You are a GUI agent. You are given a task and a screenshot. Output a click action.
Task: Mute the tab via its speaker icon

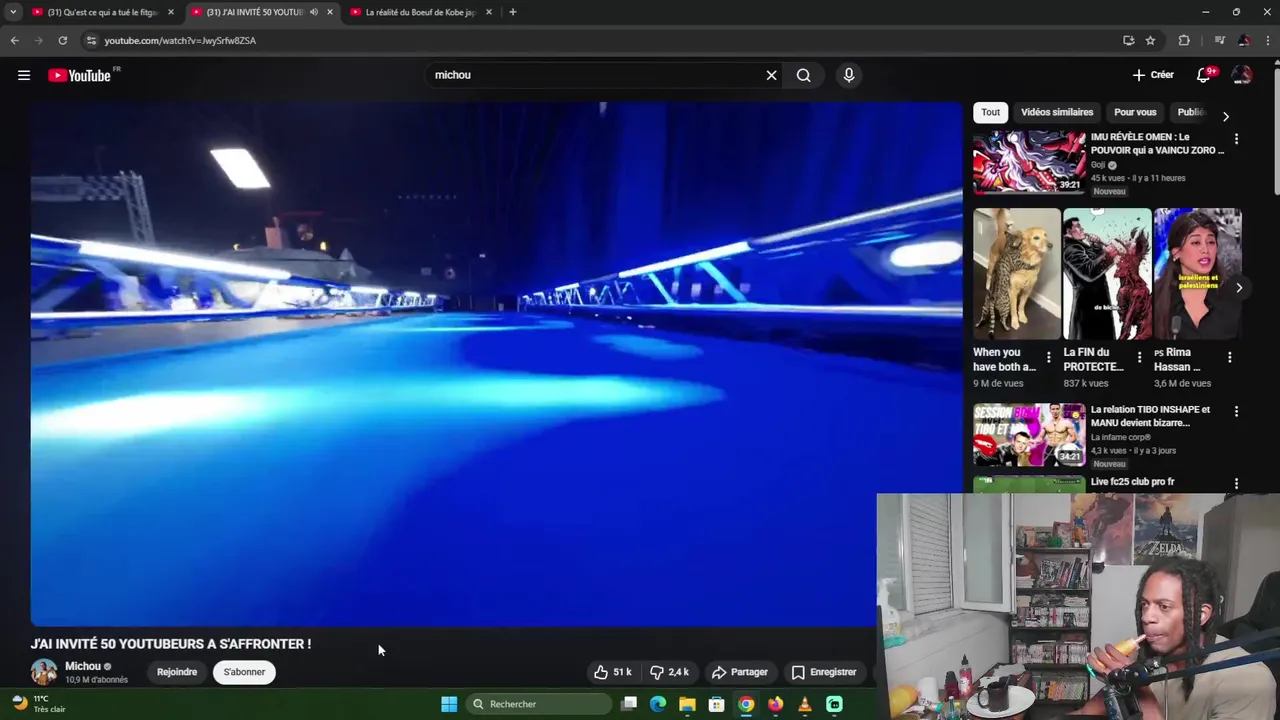tap(313, 12)
